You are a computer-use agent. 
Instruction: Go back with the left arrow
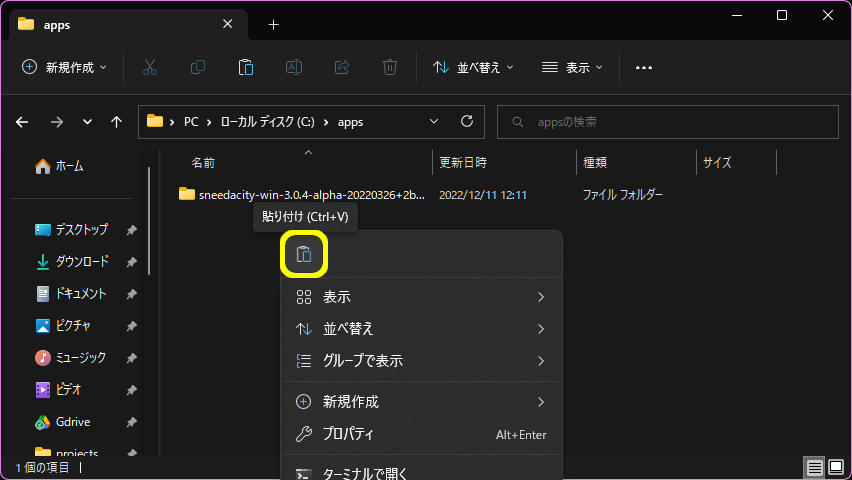(x=22, y=122)
